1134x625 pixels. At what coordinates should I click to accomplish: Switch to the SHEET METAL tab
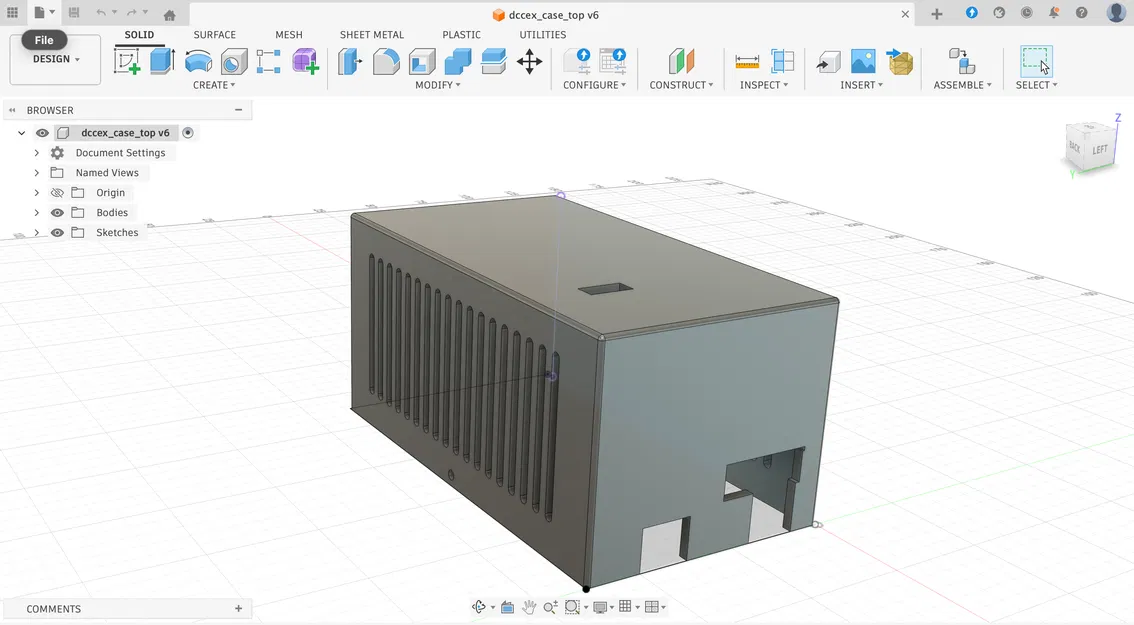[371, 34]
